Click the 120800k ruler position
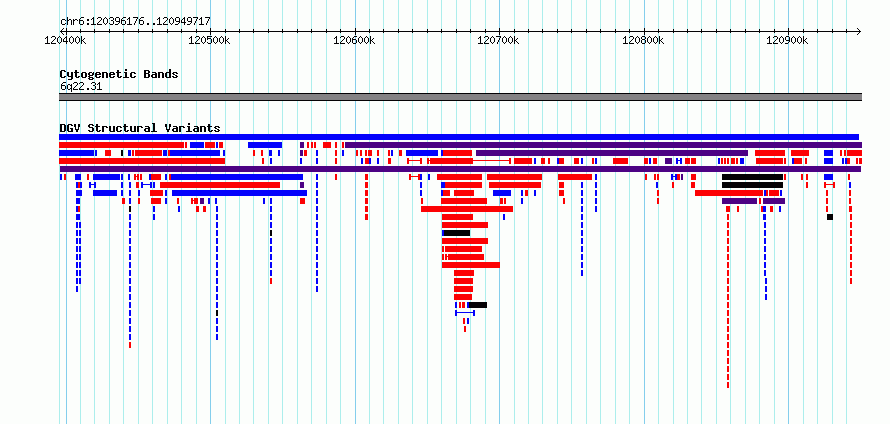Viewport: 890px width, 424px height. (644, 40)
